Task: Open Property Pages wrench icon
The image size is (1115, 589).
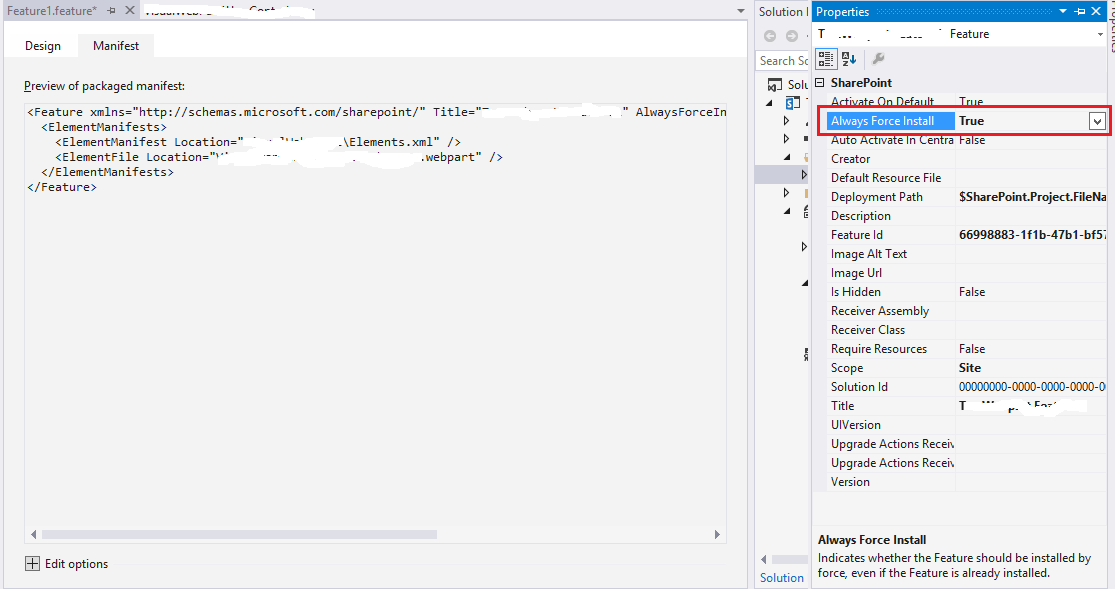Action: [x=878, y=59]
